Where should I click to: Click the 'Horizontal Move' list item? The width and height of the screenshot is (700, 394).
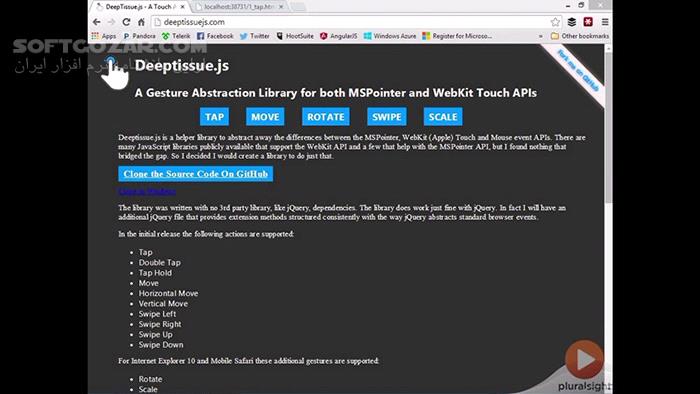[168, 293]
